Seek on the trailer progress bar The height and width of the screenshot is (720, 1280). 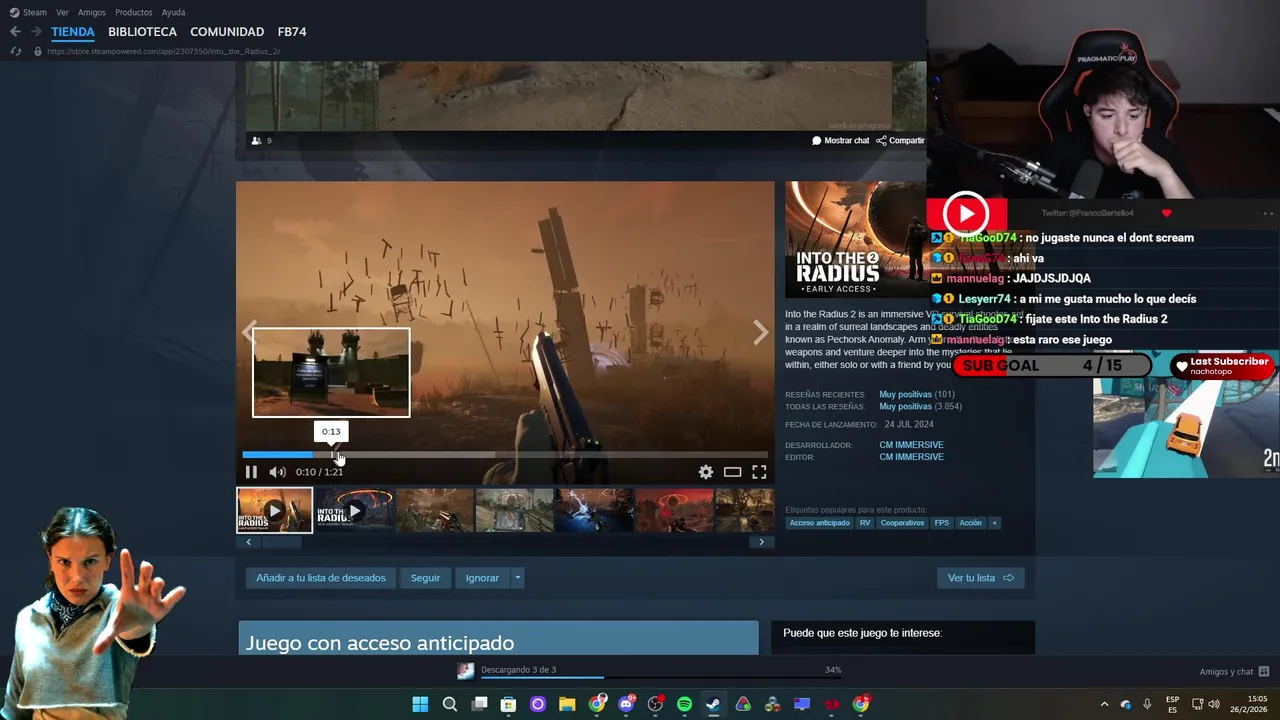click(x=505, y=455)
